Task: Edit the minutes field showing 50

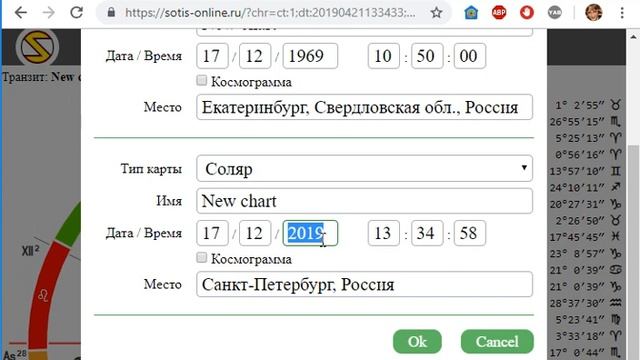Action: [427, 56]
